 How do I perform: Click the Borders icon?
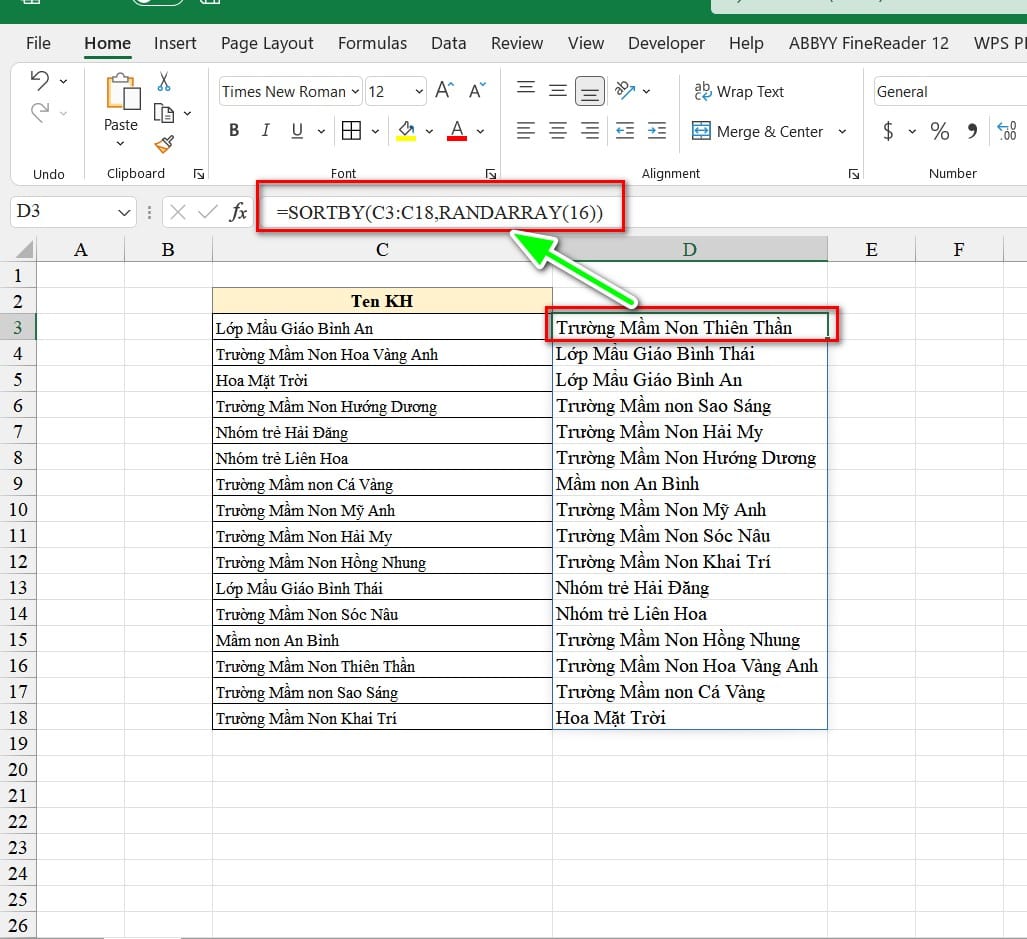tap(351, 131)
